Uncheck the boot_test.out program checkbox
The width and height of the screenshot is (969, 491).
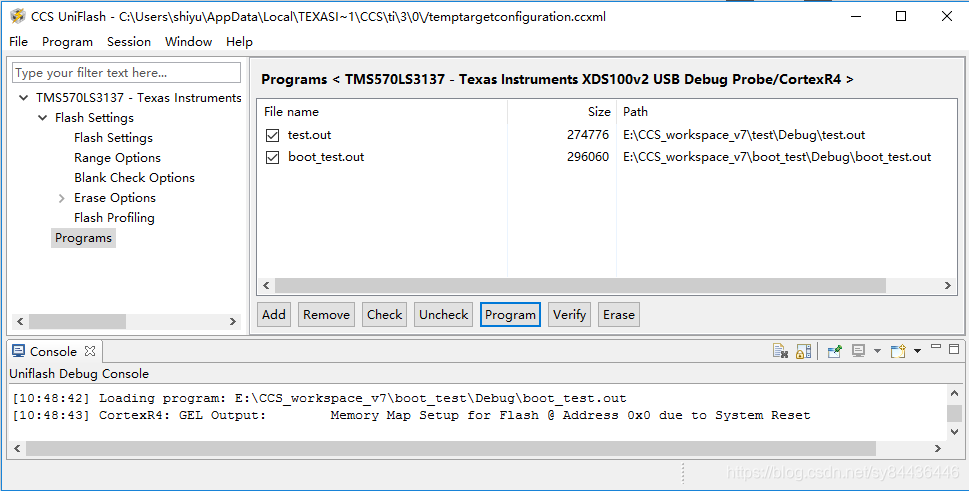(273, 157)
